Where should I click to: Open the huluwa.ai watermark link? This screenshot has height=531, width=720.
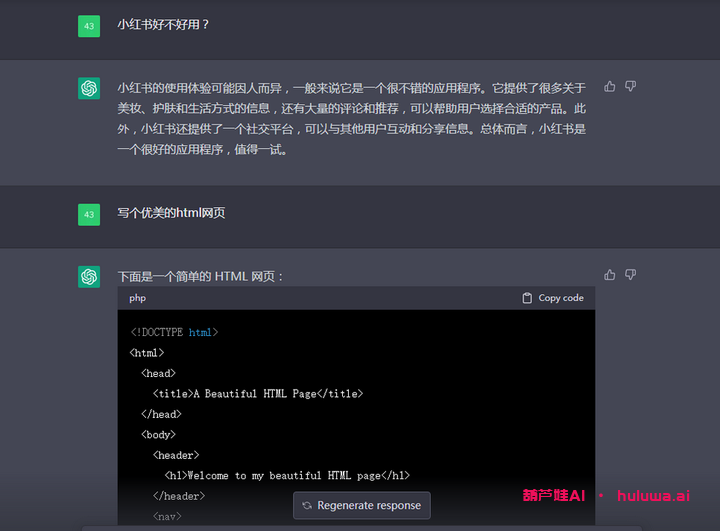pyautogui.click(x=653, y=495)
